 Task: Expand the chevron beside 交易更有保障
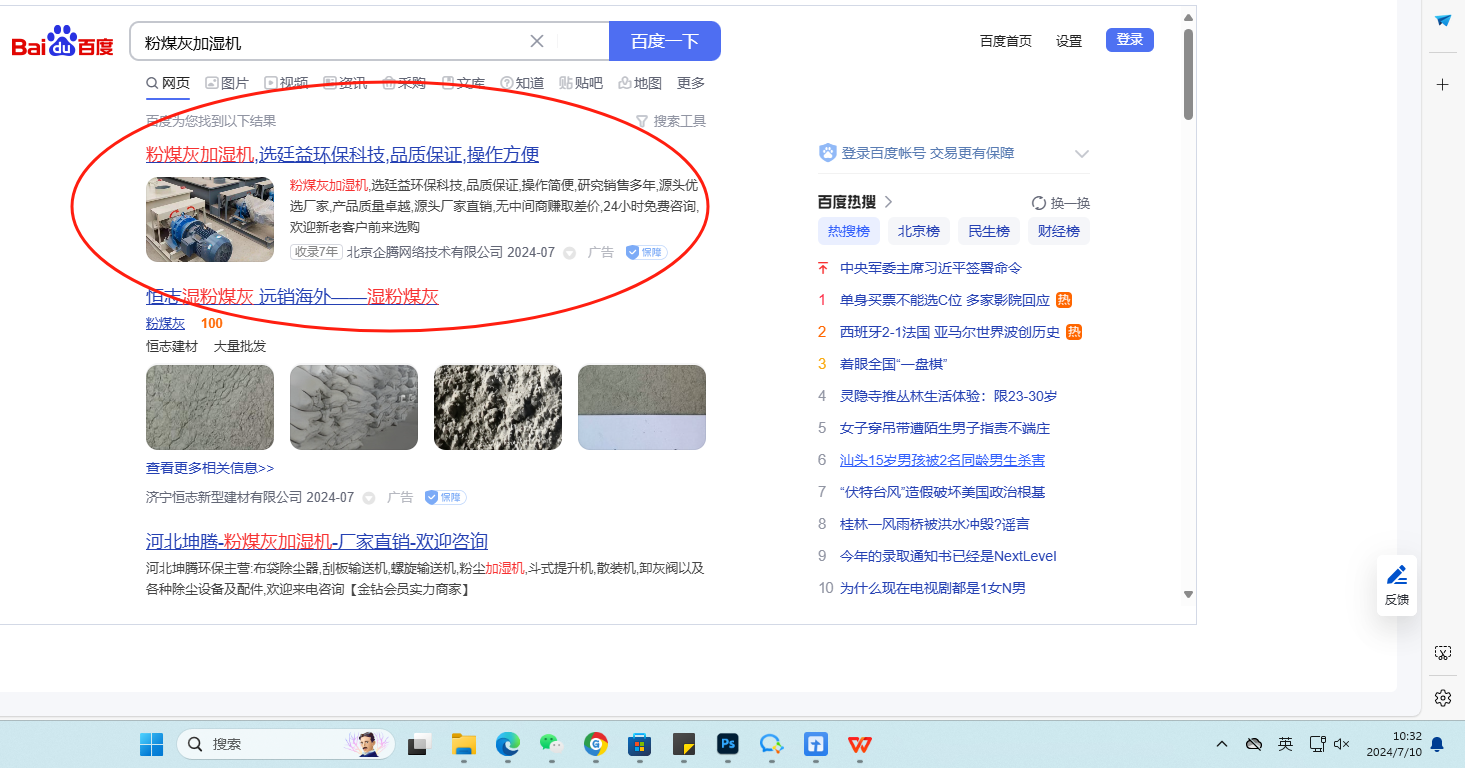pyautogui.click(x=1081, y=153)
